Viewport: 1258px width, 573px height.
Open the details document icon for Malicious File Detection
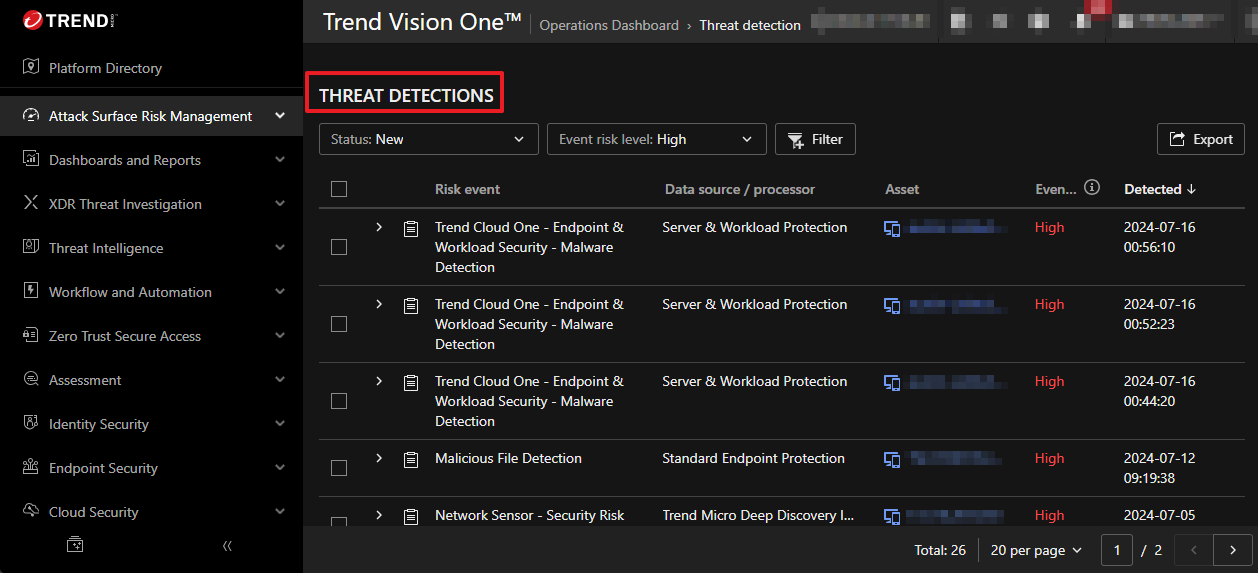pos(410,459)
